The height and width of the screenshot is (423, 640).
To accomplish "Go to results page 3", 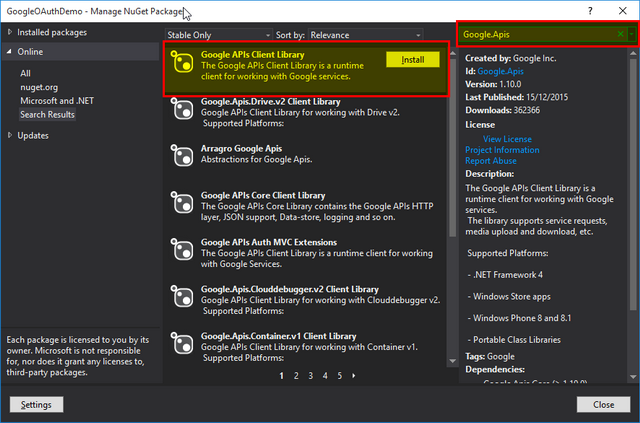I will (x=311, y=376).
